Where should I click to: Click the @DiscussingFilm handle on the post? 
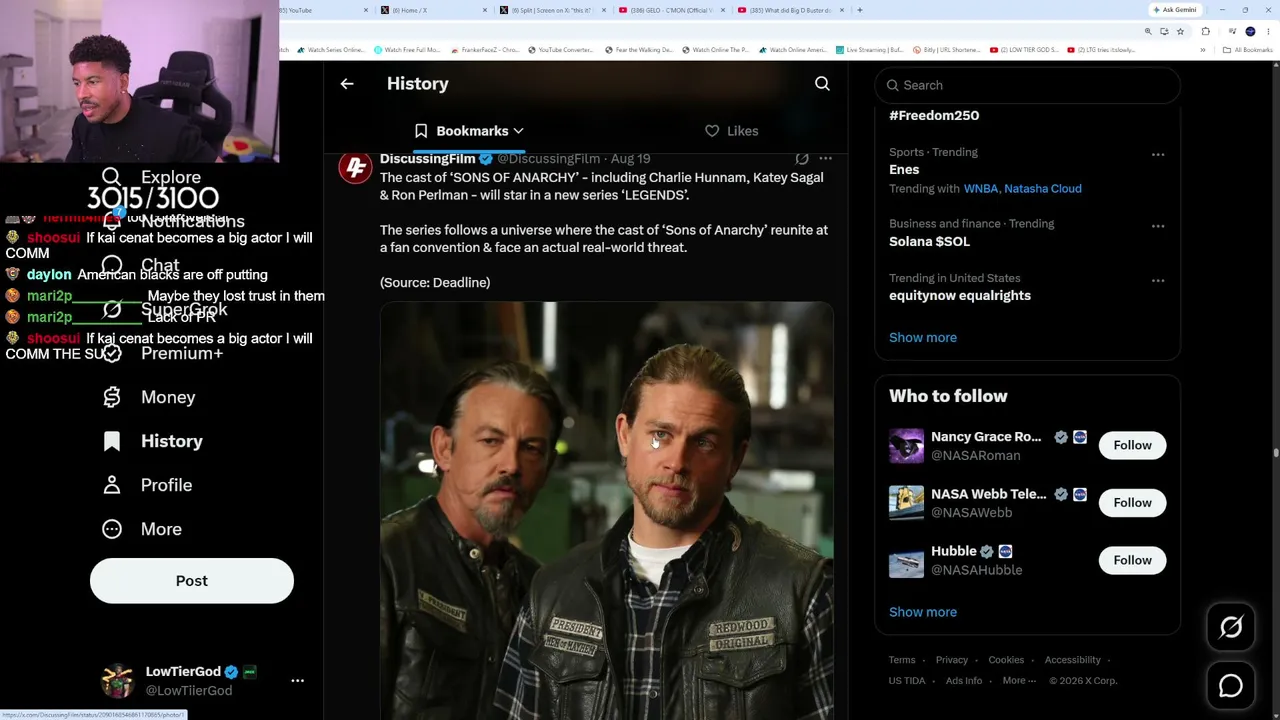pos(549,159)
